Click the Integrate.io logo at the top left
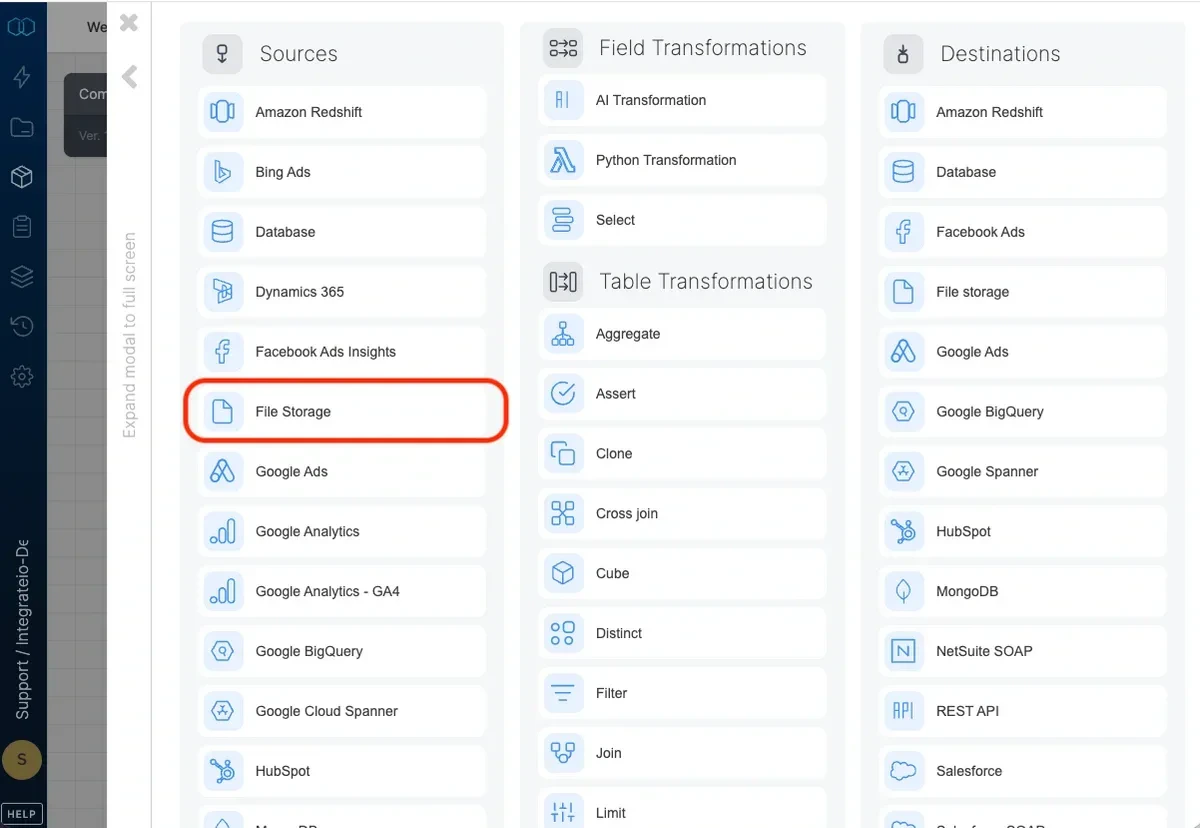1200x828 pixels. 22,27
